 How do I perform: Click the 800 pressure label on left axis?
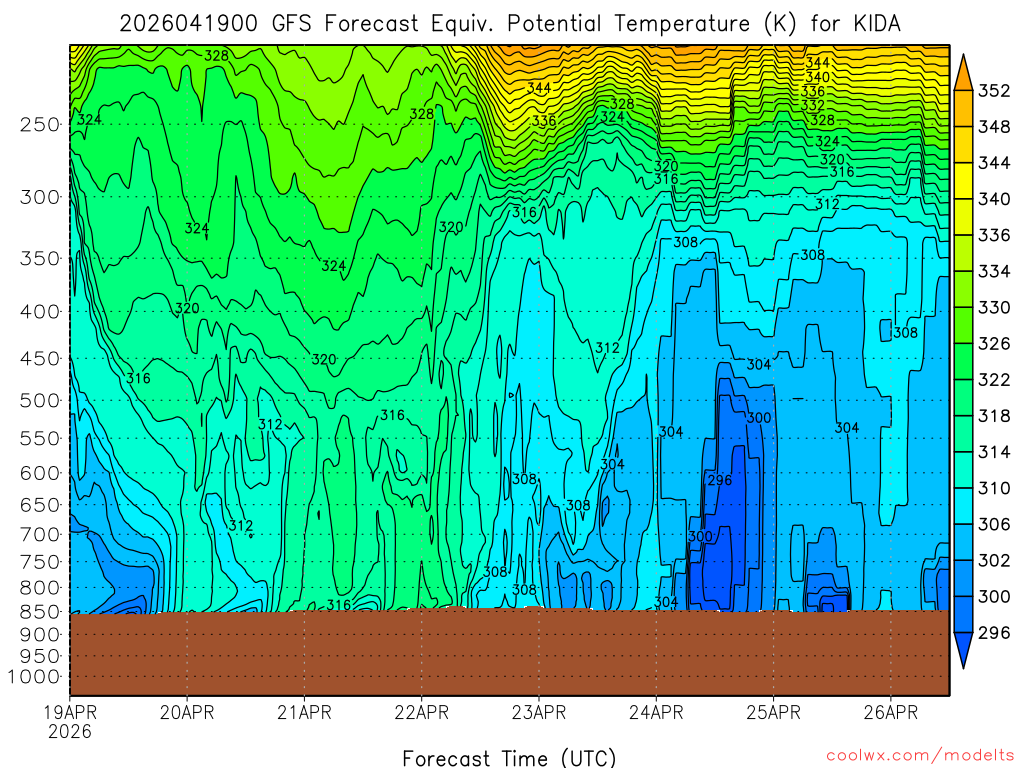pos(40,587)
